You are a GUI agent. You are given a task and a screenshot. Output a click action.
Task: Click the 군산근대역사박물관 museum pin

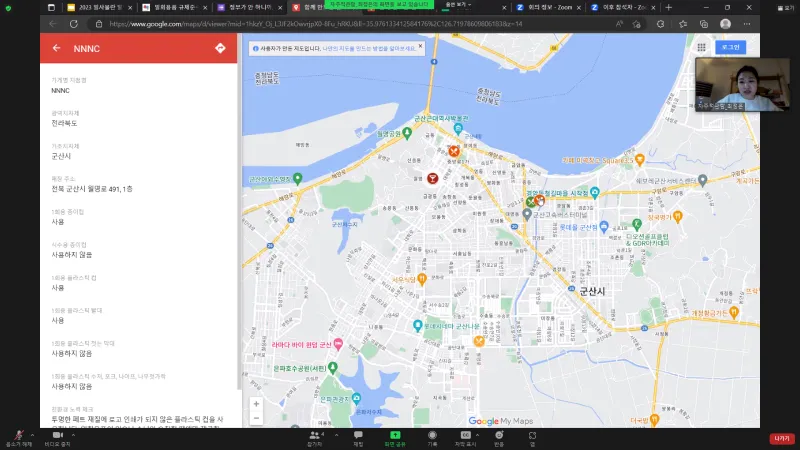tap(458, 129)
